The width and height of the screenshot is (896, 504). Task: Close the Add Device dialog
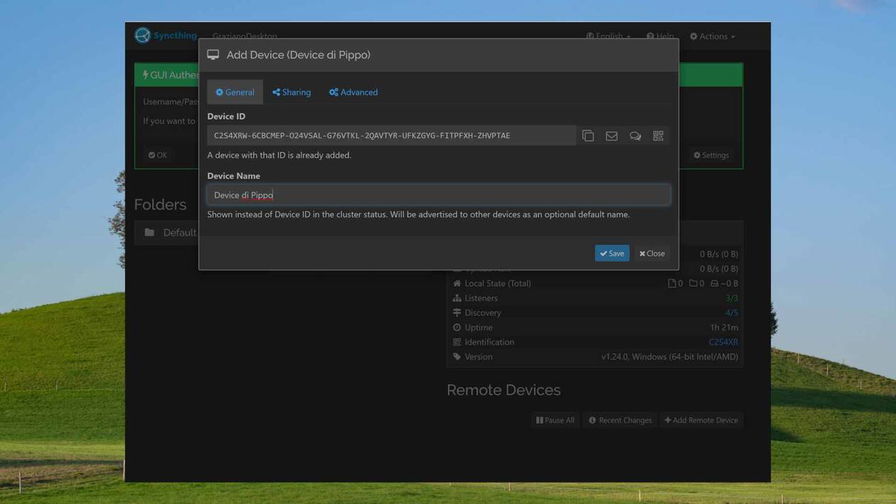pyautogui.click(x=652, y=253)
